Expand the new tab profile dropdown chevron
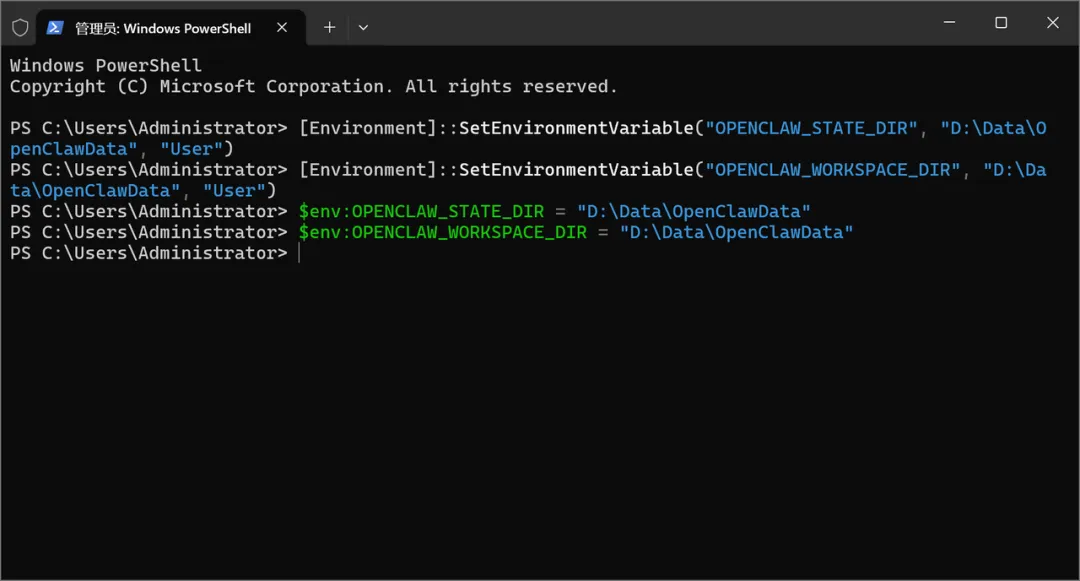 click(363, 28)
